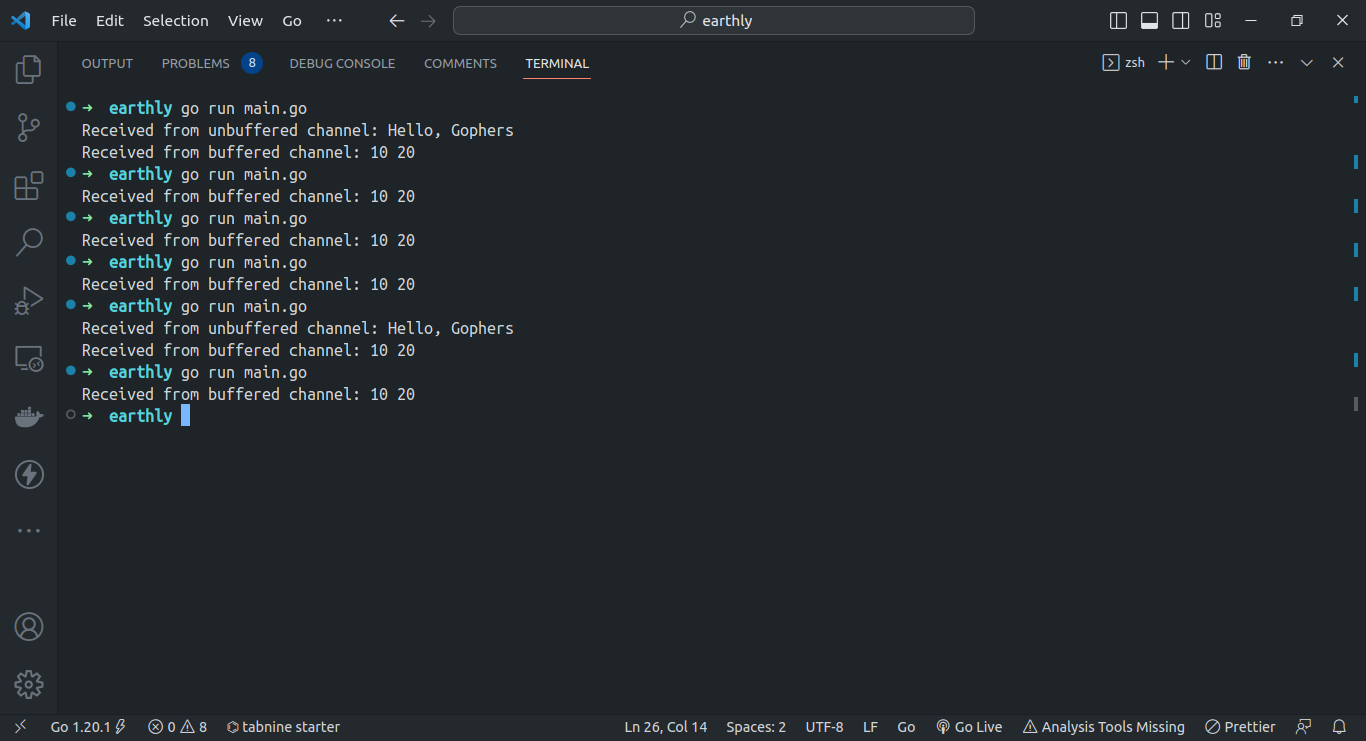Open the Remote Explorer icon

point(29,358)
